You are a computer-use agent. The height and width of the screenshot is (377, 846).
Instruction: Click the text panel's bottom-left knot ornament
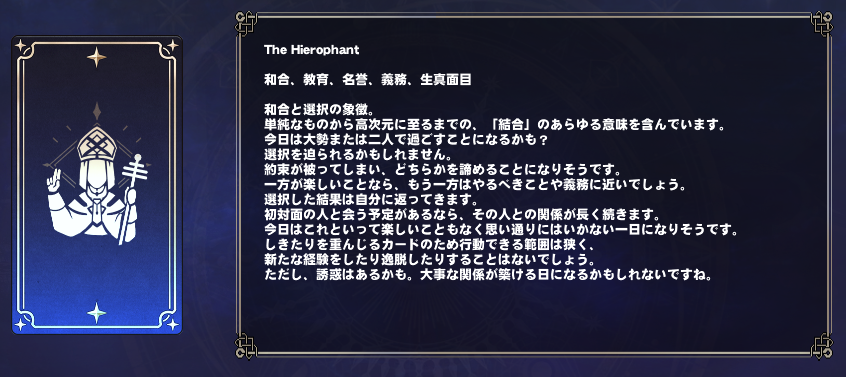tap(245, 346)
